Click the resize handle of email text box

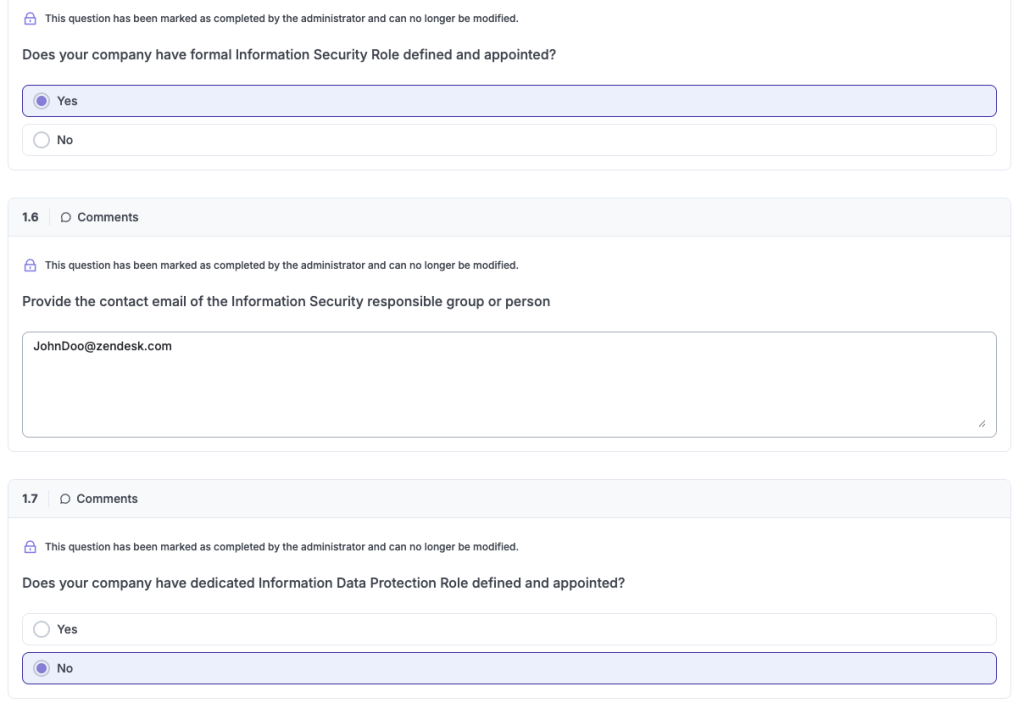pyautogui.click(x=982, y=423)
